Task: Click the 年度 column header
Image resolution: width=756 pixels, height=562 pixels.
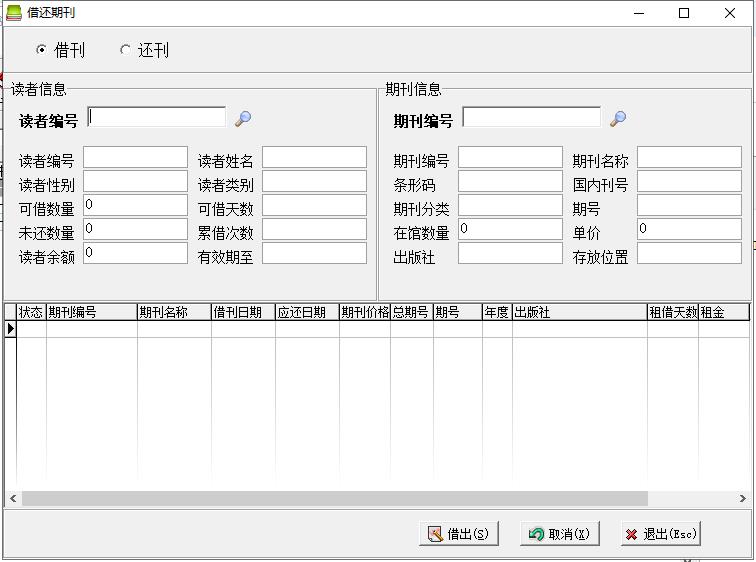Action: [x=497, y=312]
